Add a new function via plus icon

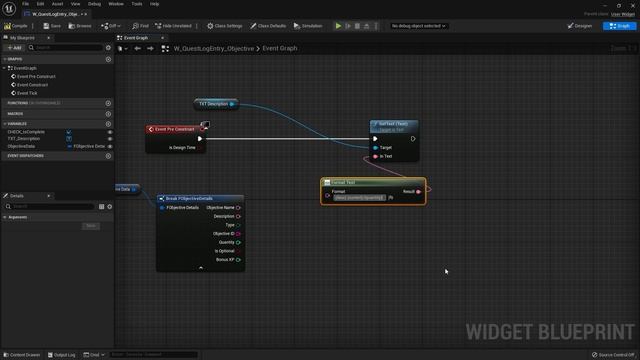108,104
